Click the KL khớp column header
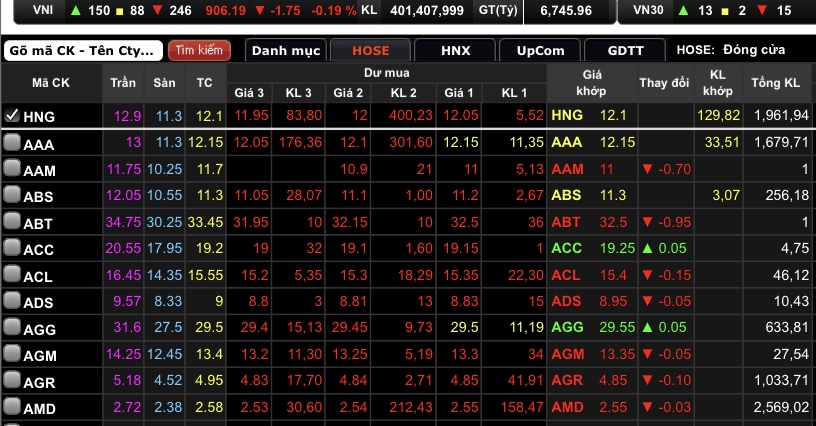This screenshot has width=816, height=426. pos(718,83)
